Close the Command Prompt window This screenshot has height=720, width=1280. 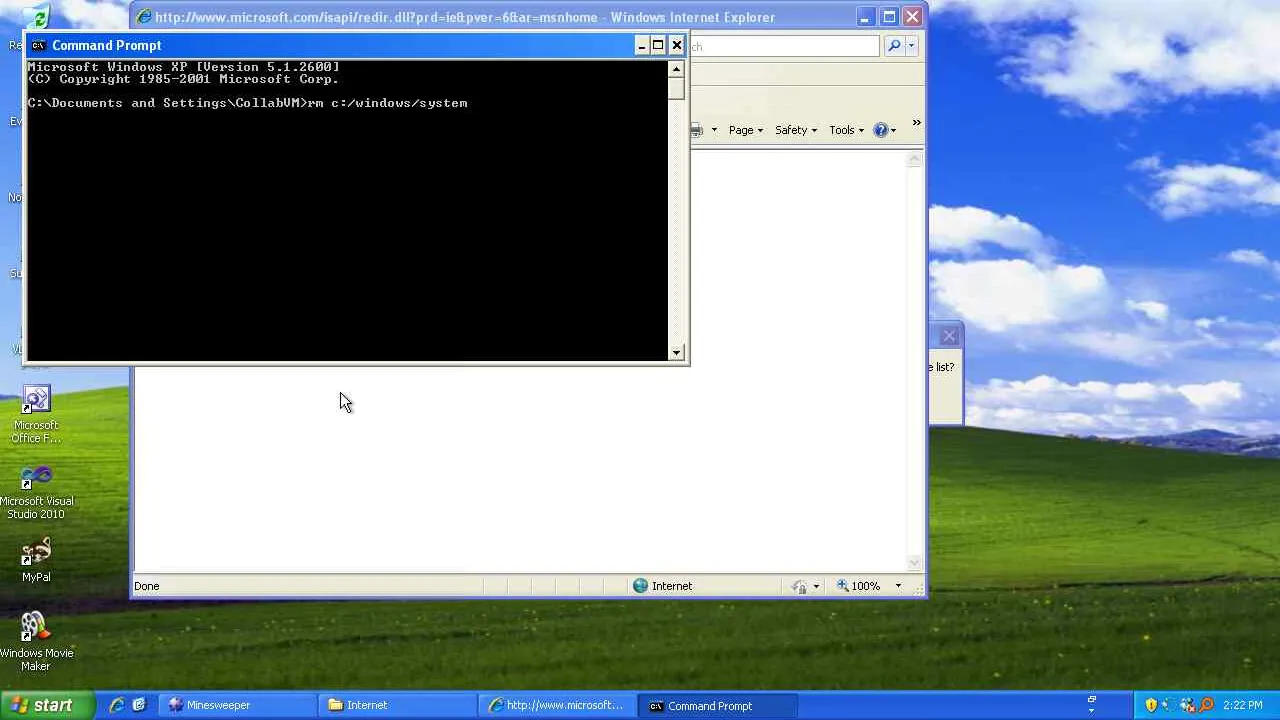click(677, 45)
